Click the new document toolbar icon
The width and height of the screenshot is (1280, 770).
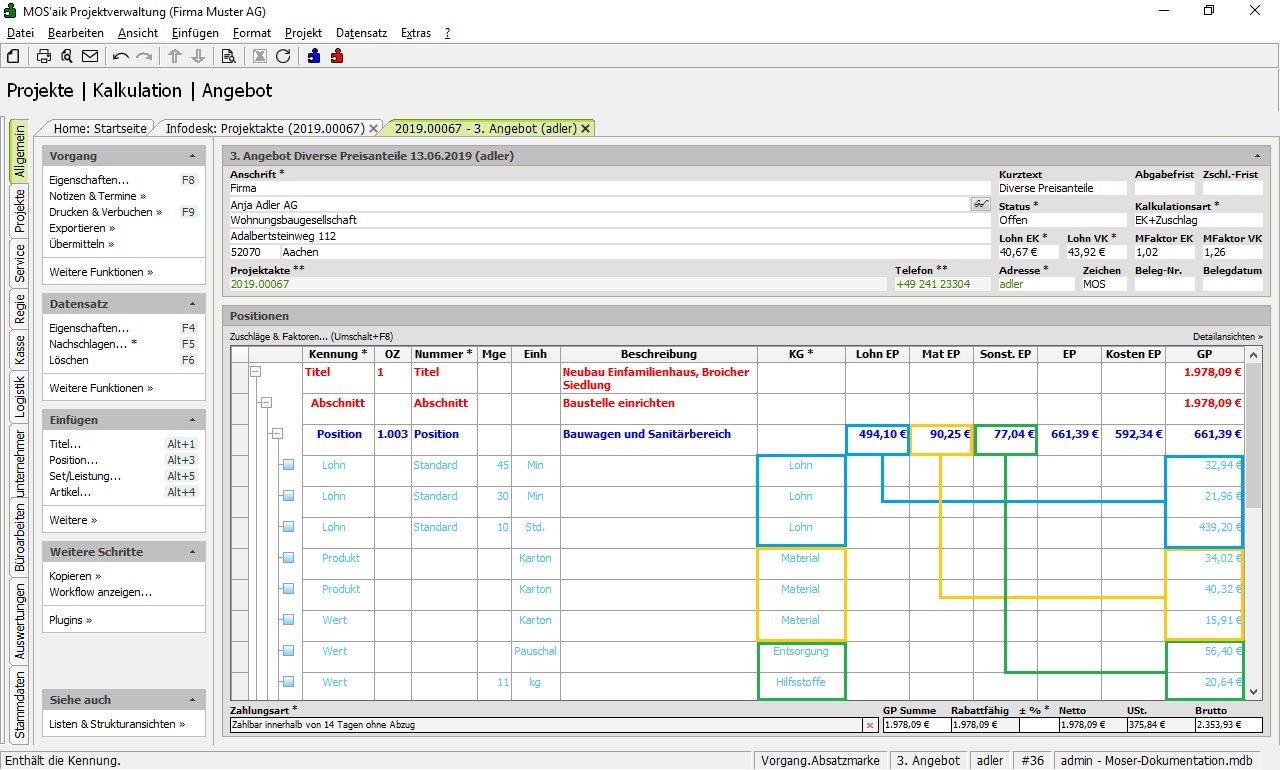pos(13,56)
